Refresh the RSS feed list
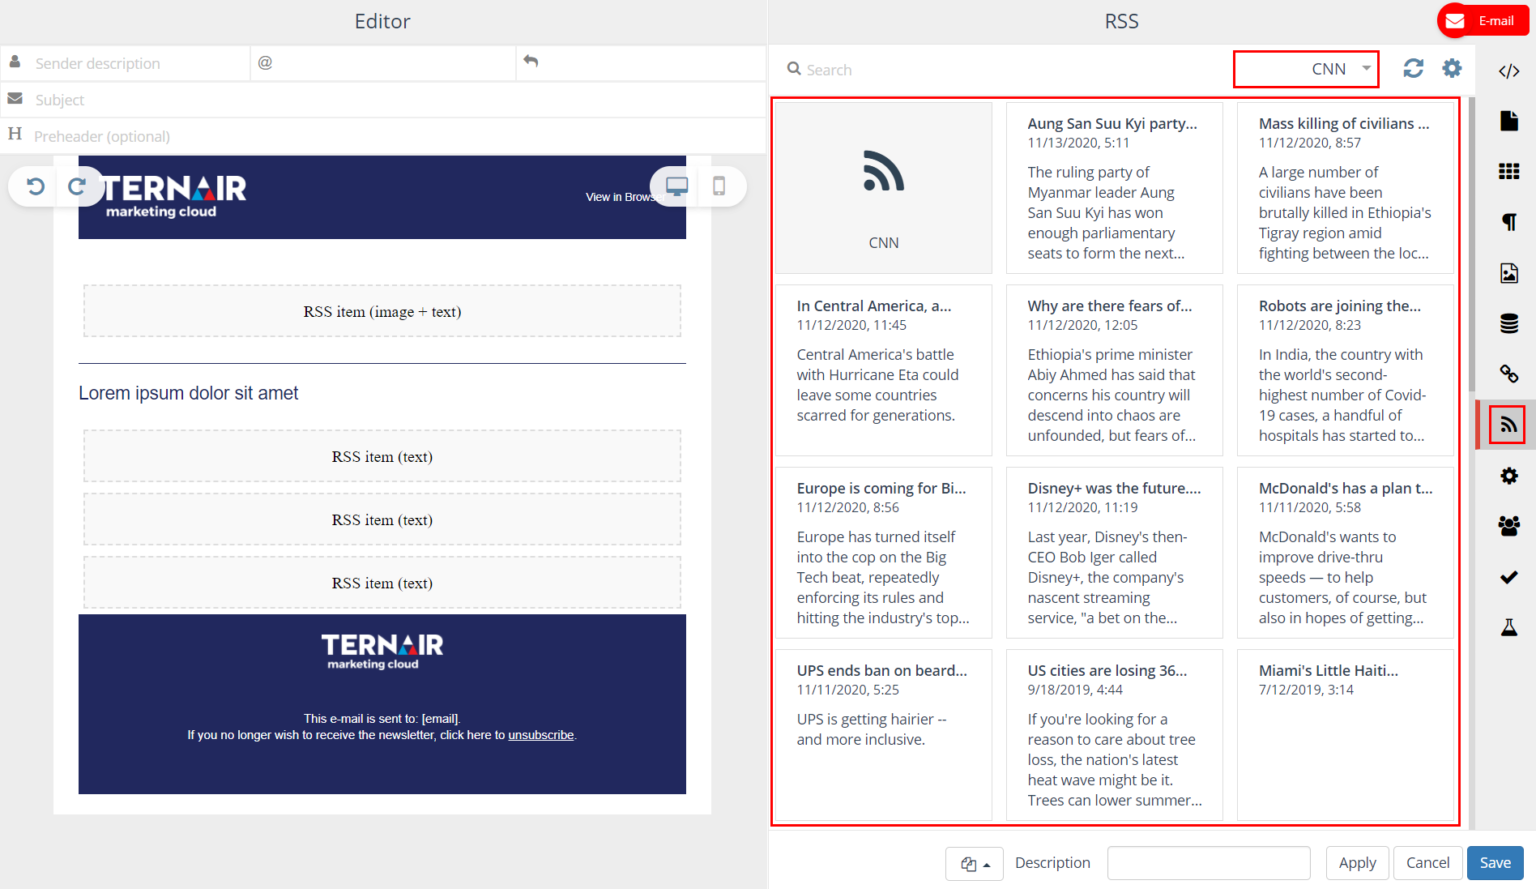The image size is (1536, 889). pos(1413,68)
